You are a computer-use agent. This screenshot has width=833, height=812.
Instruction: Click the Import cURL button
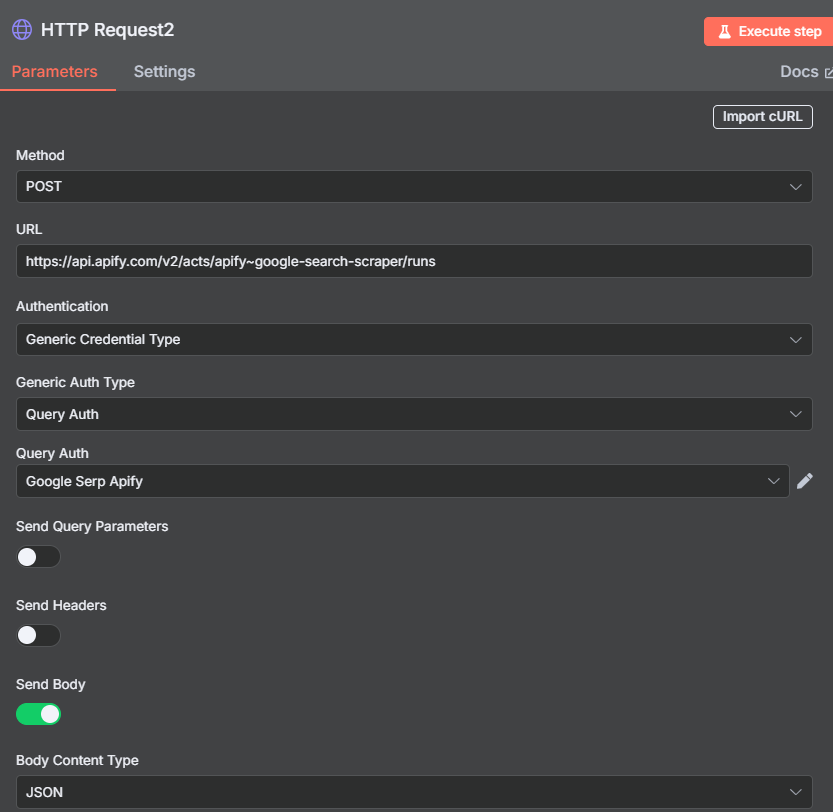pos(762,117)
